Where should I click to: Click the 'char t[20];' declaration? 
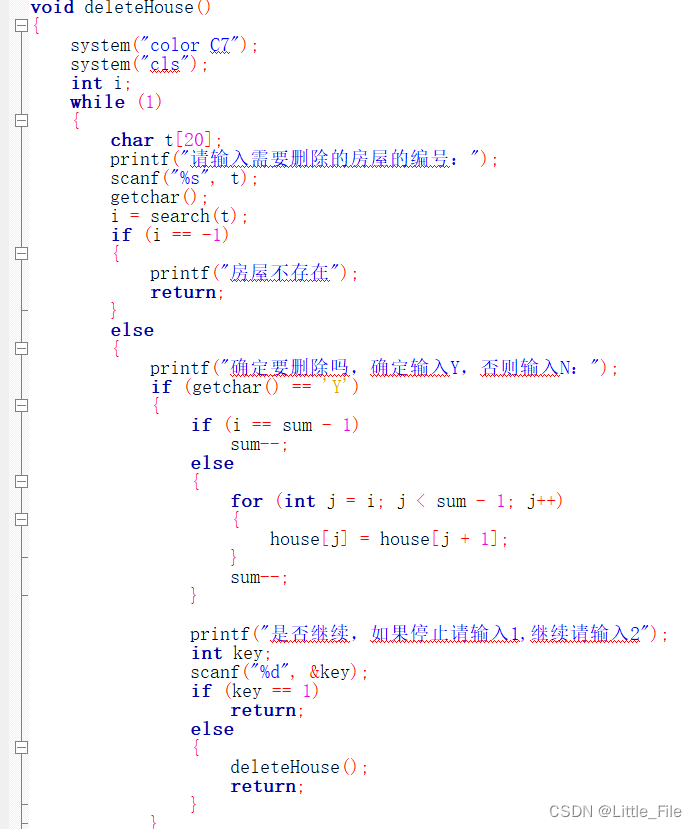[x=166, y=140]
